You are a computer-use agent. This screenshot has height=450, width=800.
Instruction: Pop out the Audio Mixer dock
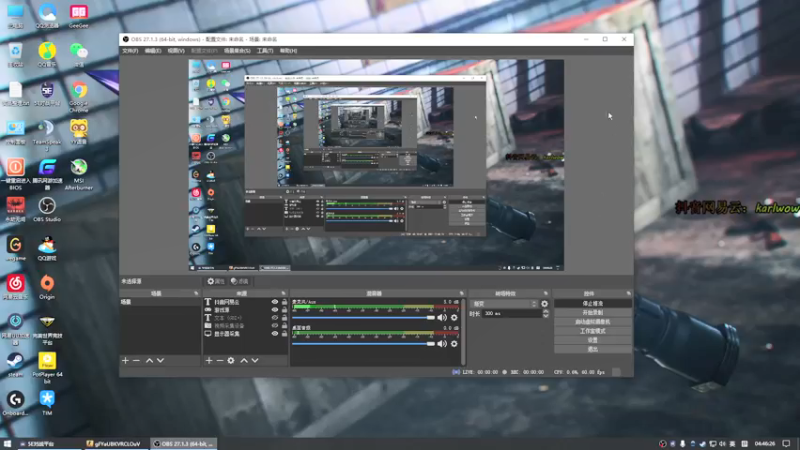click(462, 293)
